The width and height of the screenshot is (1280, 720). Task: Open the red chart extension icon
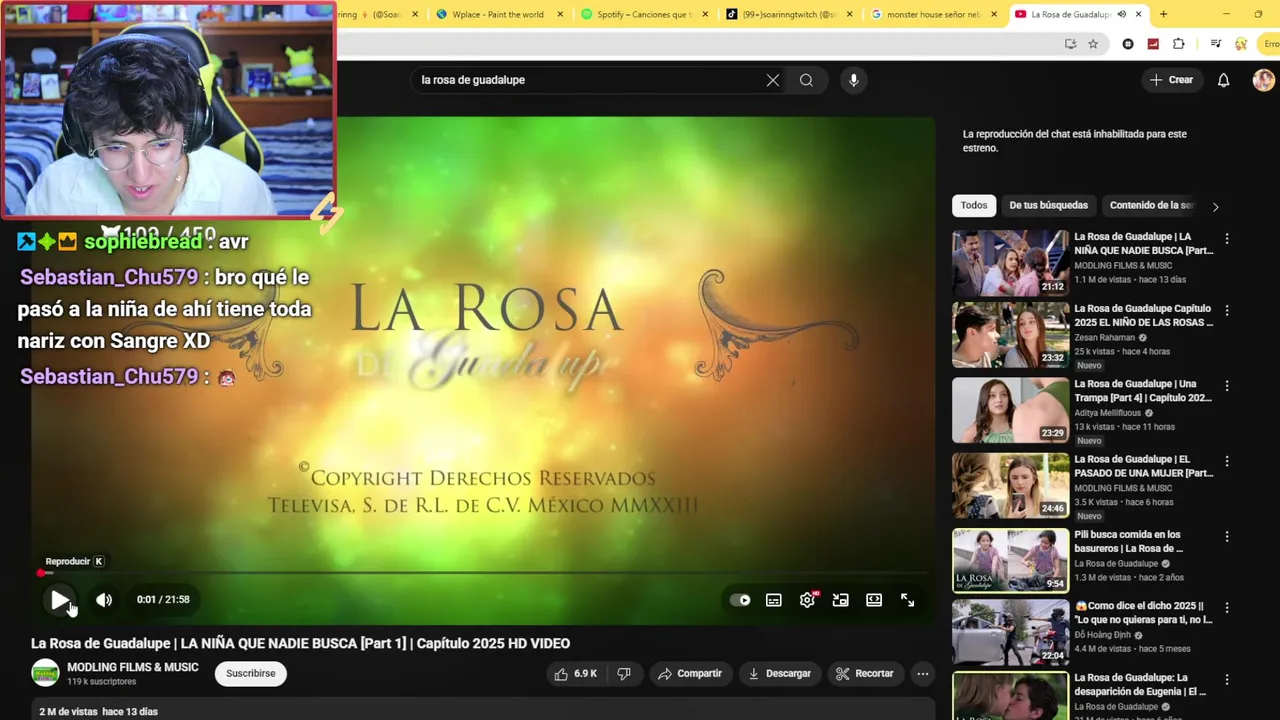[x=1153, y=44]
